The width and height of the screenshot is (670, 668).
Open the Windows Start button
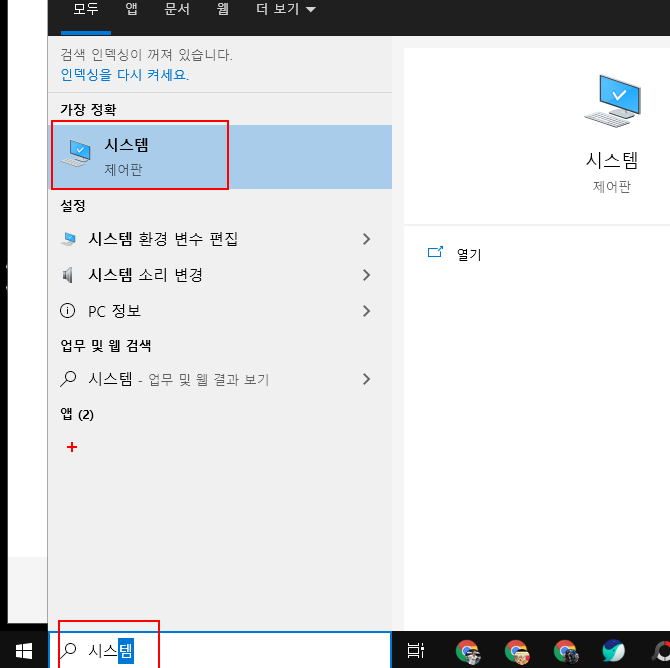[x=24, y=651]
